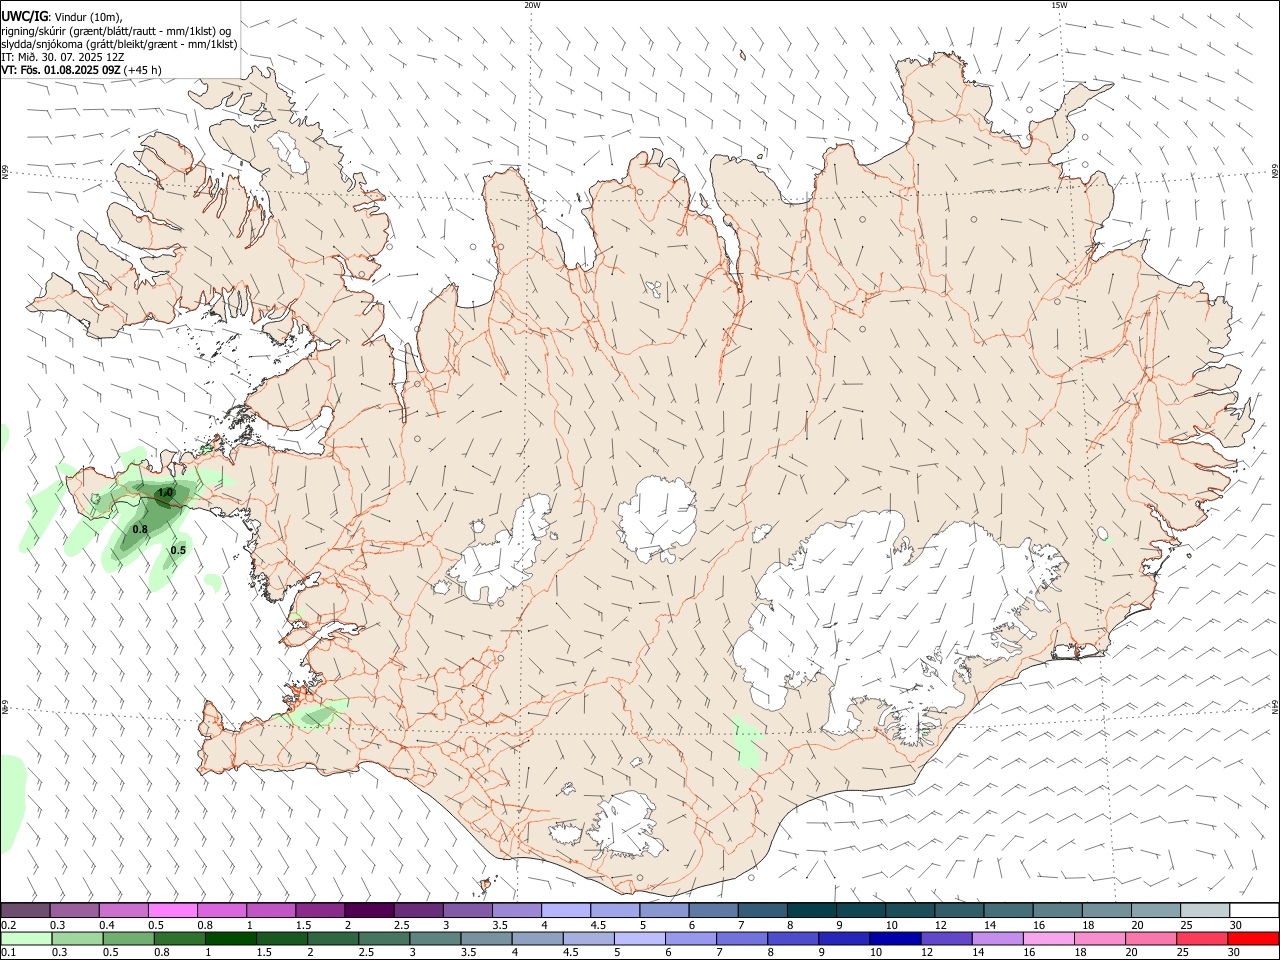
Task: Select the light grey 25 mm snow swatch
Action: [1204, 911]
